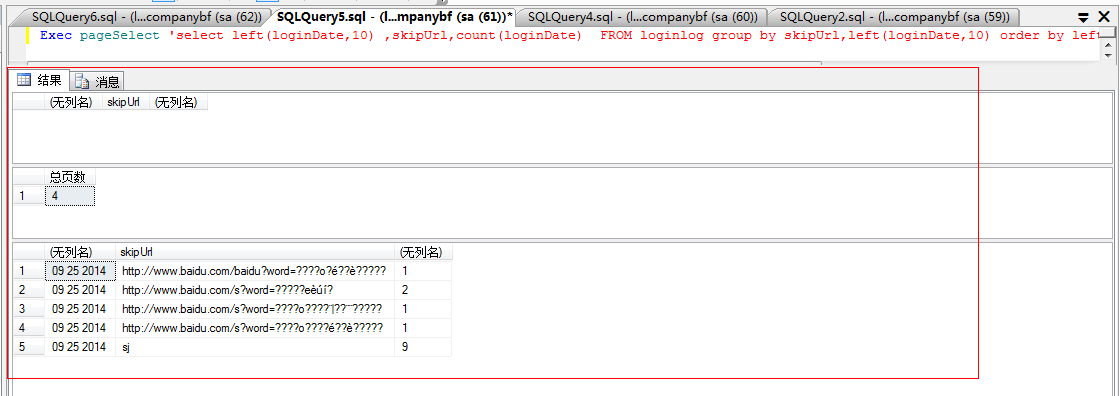Image resolution: width=1120 pixels, height=396 pixels.
Task: Click the baidu?word URL cell in row 1
Action: [255, 271]
